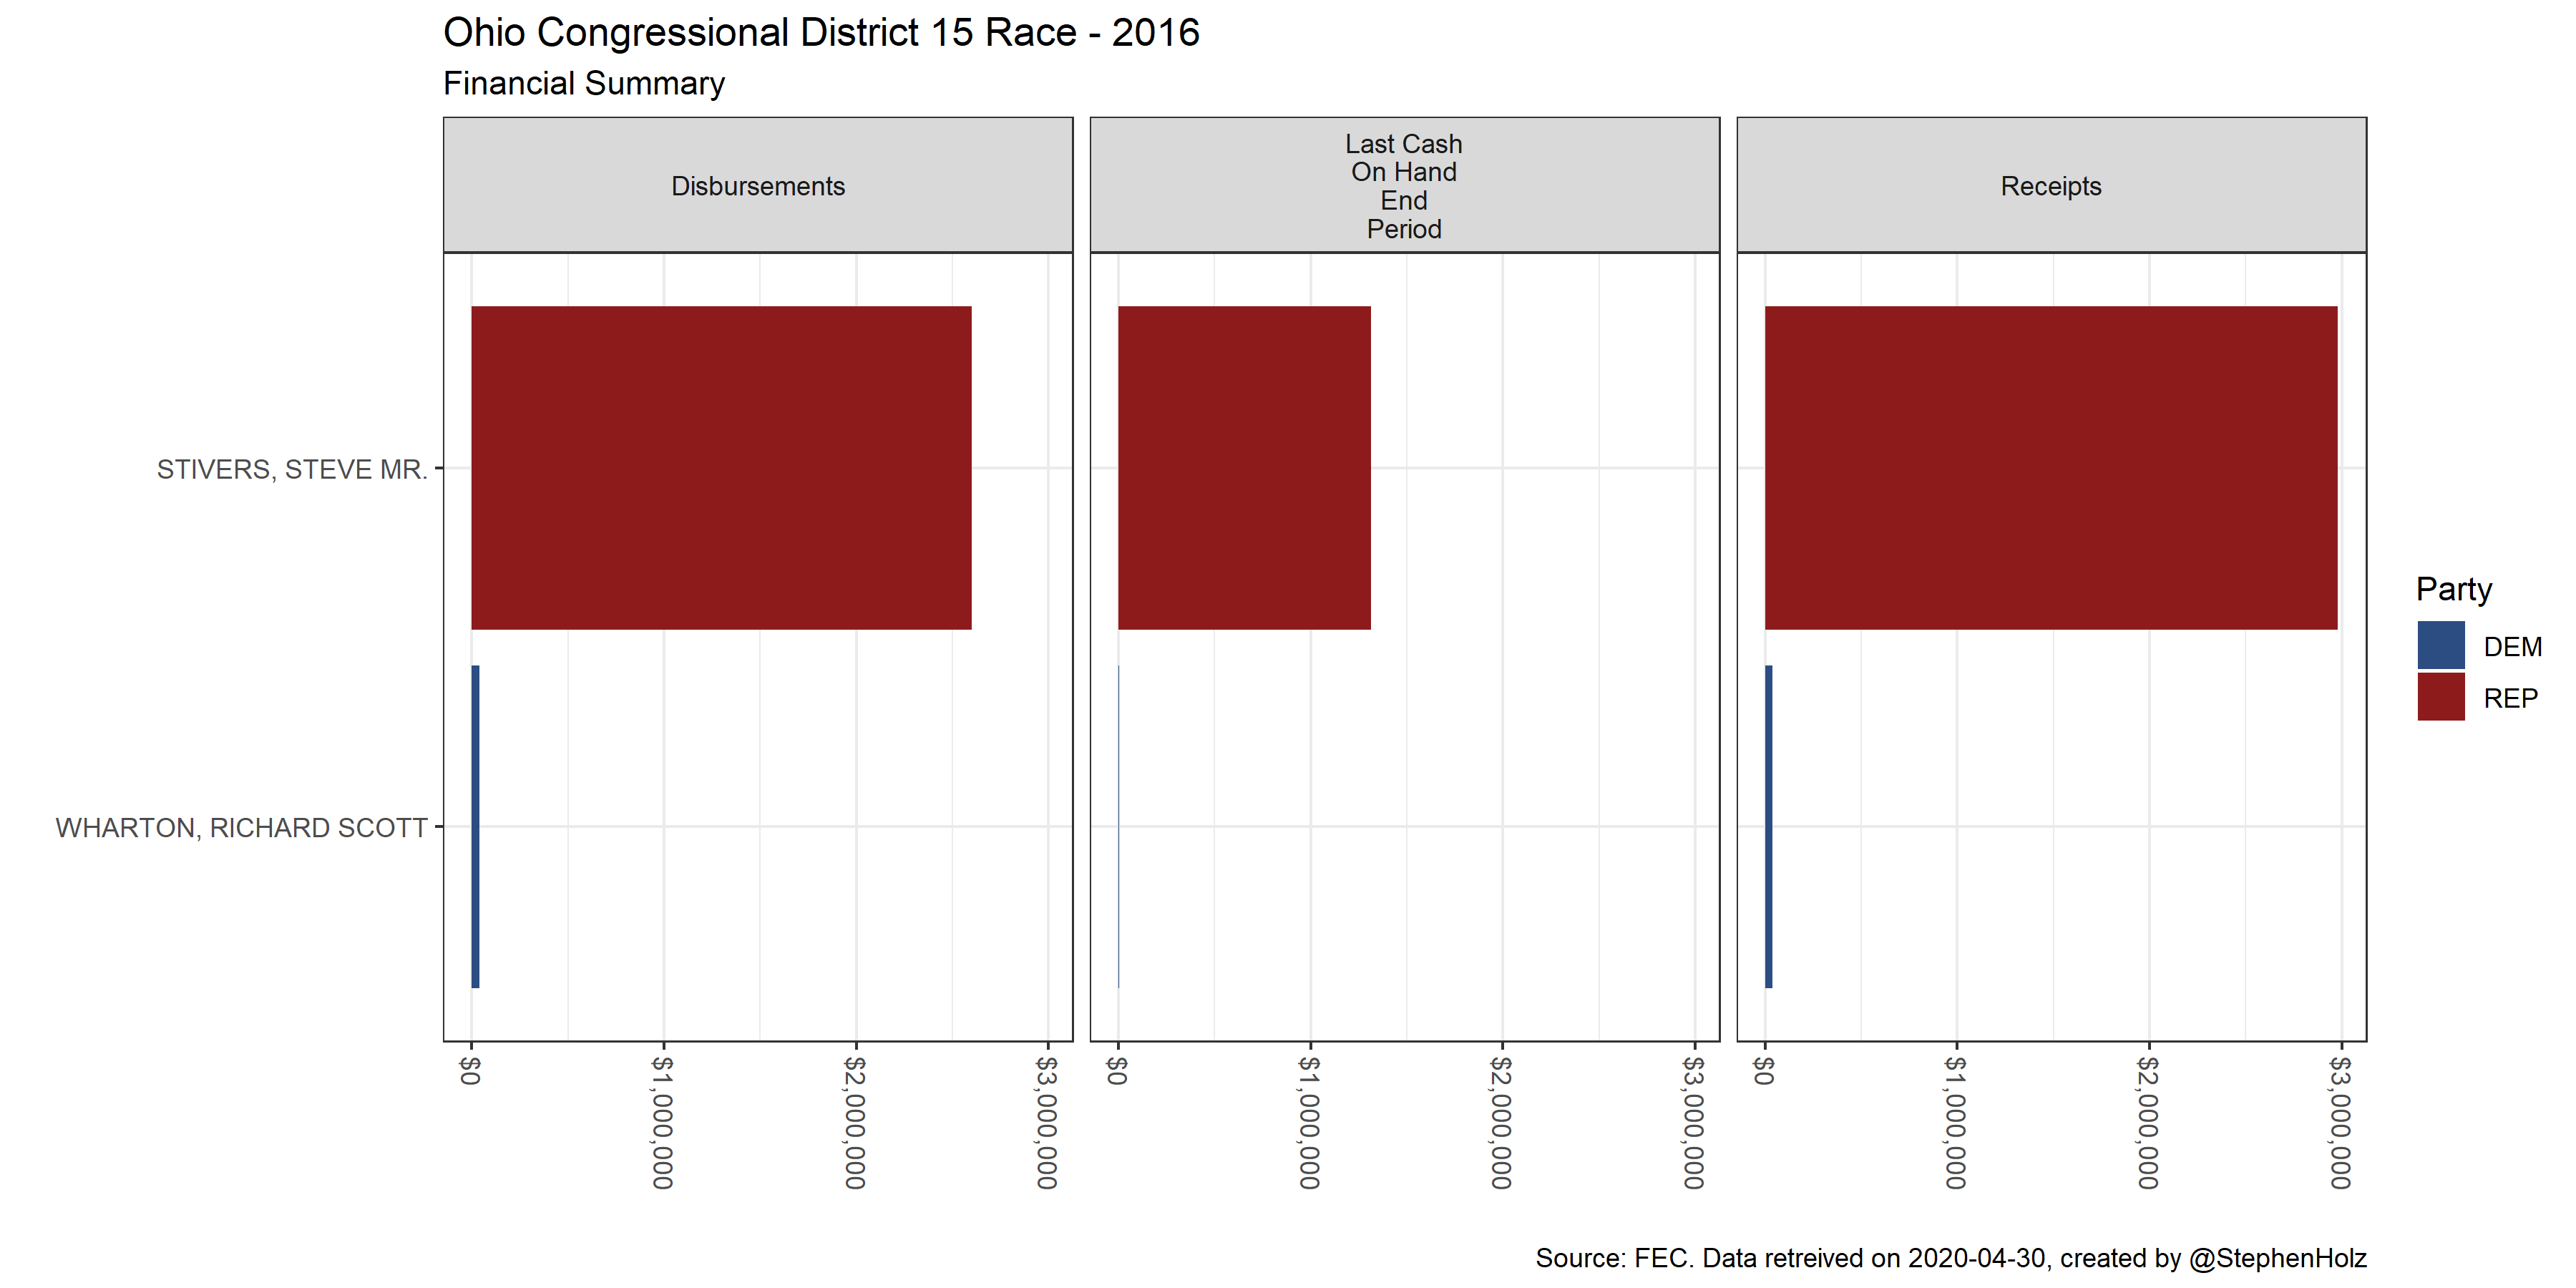Click Stivers' red cash on hand bar
Viewport: 2576px width, 1288px height.
(x=1243, y=467)
